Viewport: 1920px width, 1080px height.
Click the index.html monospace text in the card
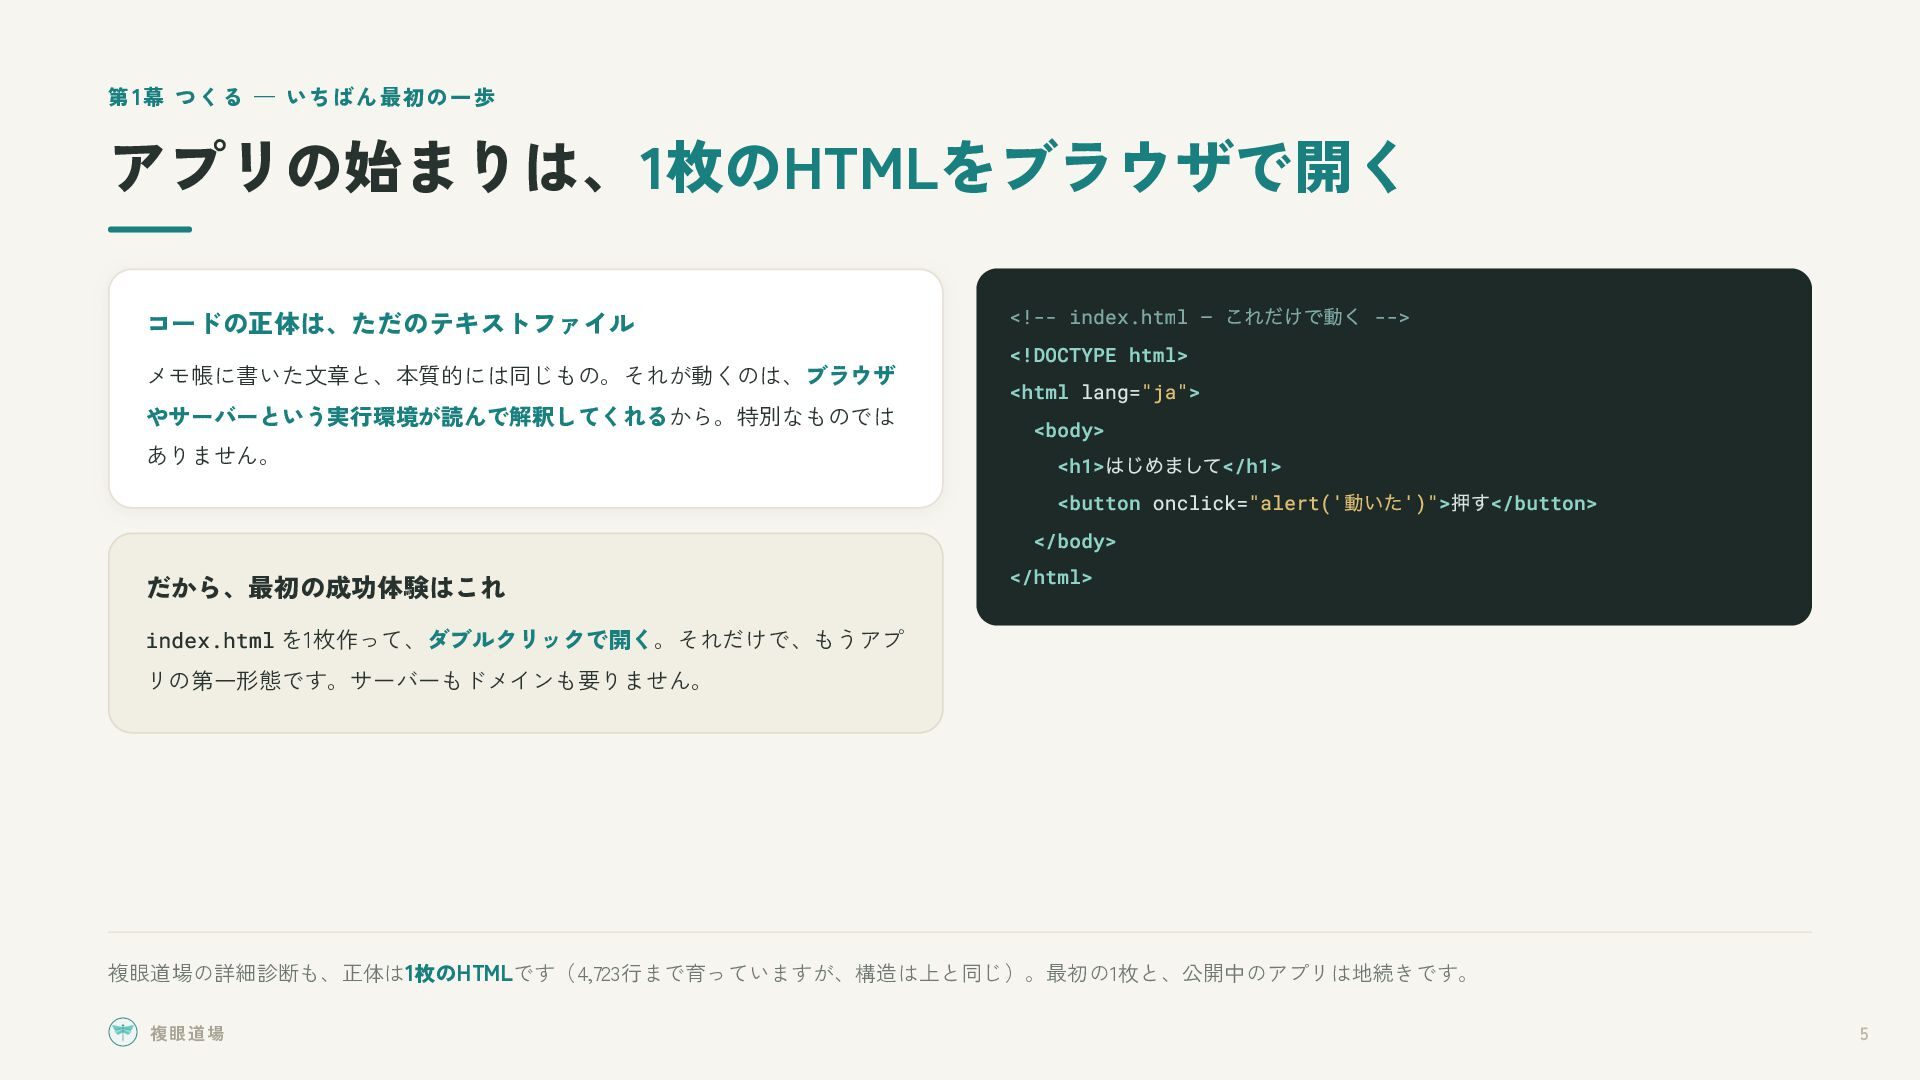[210, 640]
